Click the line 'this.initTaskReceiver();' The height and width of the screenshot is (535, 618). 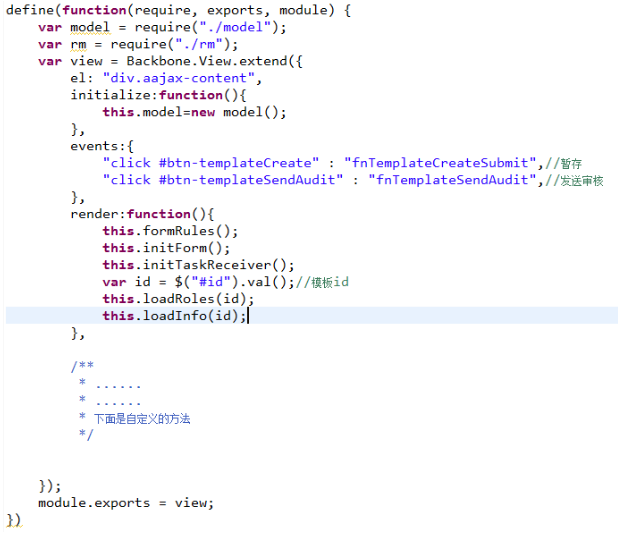(198, 265)
